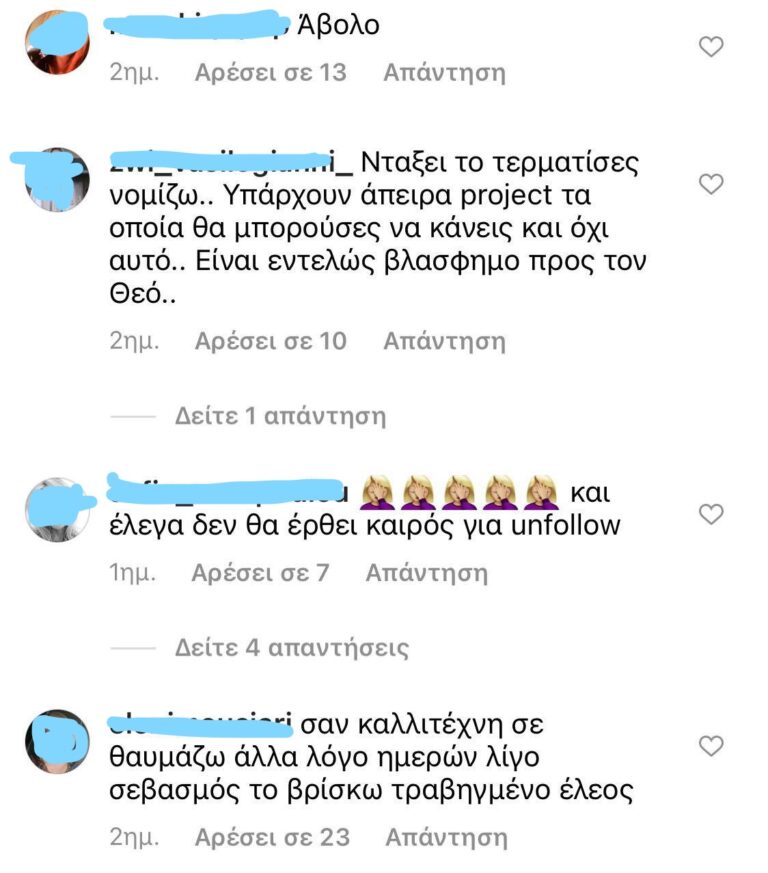This screenshot has width=768, height=873.
Task: Like the "Άβολο" comment with the heart
Action: 711,46
